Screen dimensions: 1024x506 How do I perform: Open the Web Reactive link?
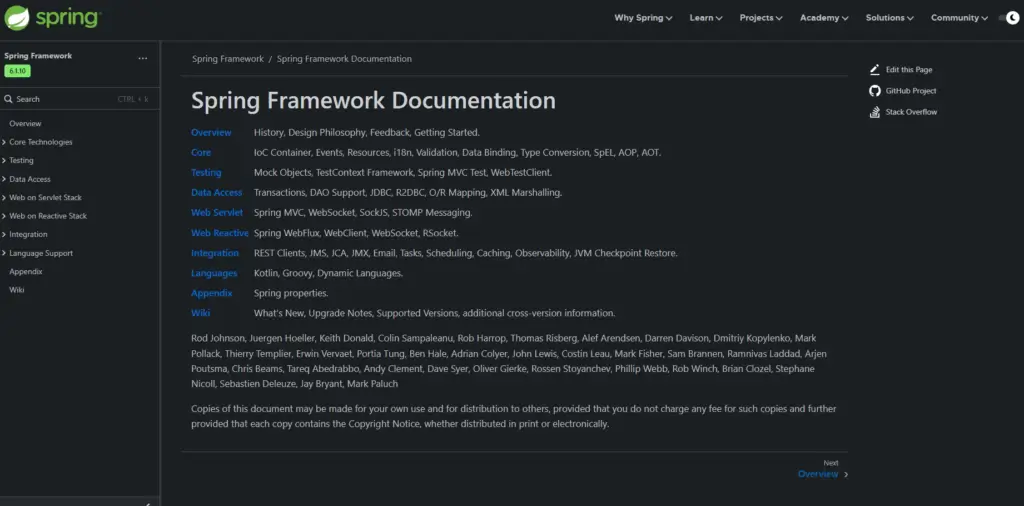pos(220,233)
